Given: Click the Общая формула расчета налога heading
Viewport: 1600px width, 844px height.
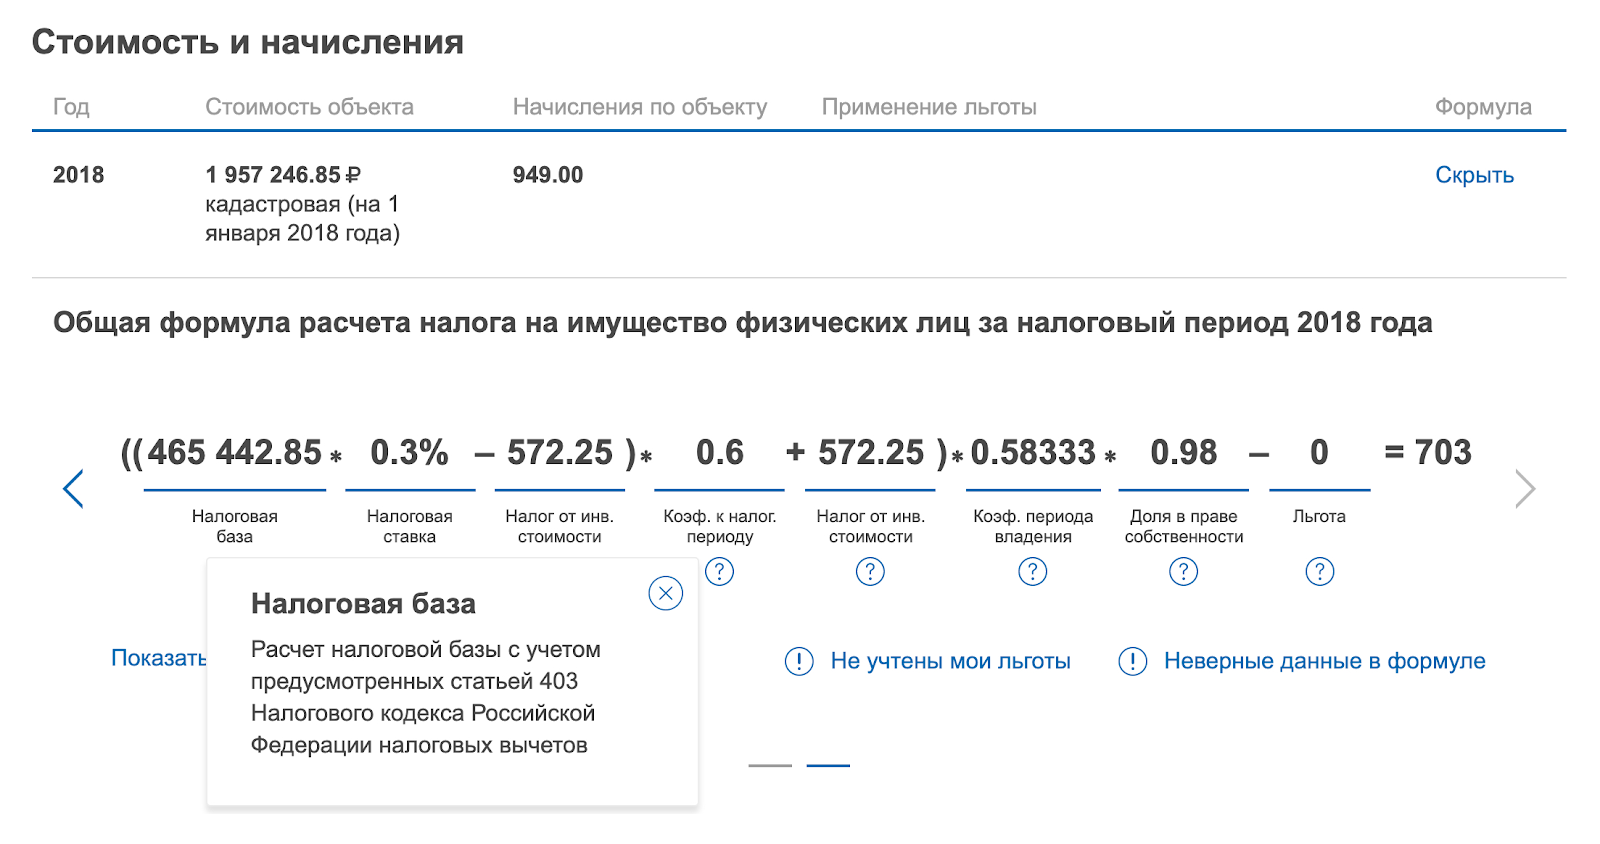Looking at the screenshot, I should 743,323.
